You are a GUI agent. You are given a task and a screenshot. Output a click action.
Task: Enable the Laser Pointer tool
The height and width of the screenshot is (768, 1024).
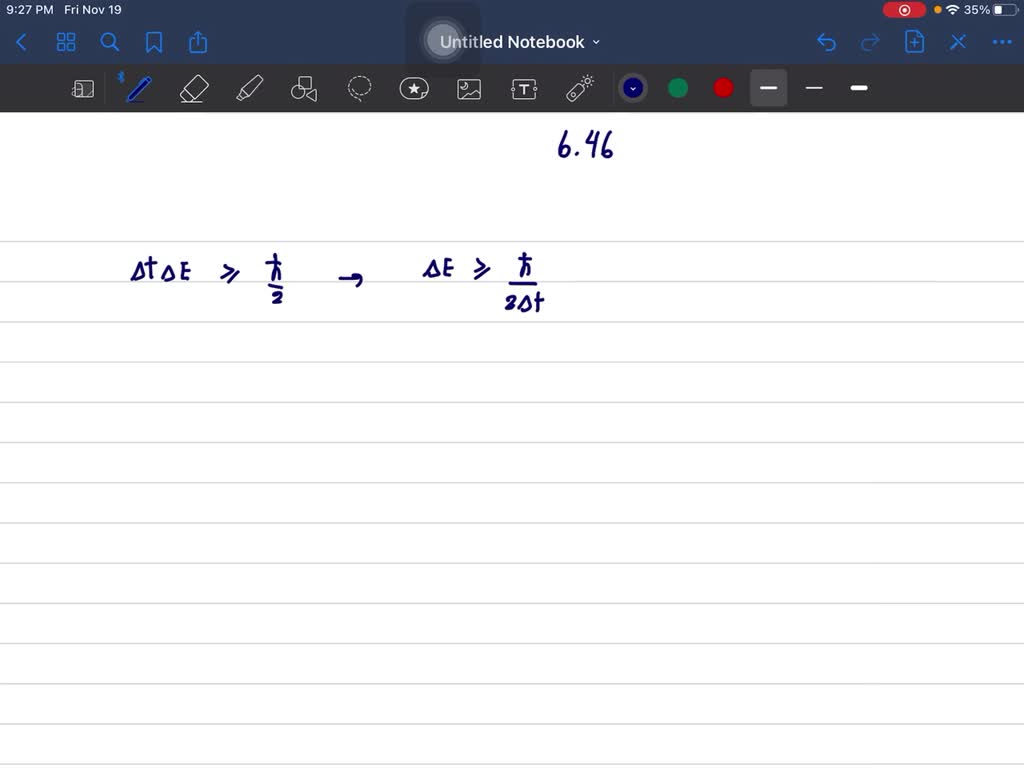(x=579, y=88)
